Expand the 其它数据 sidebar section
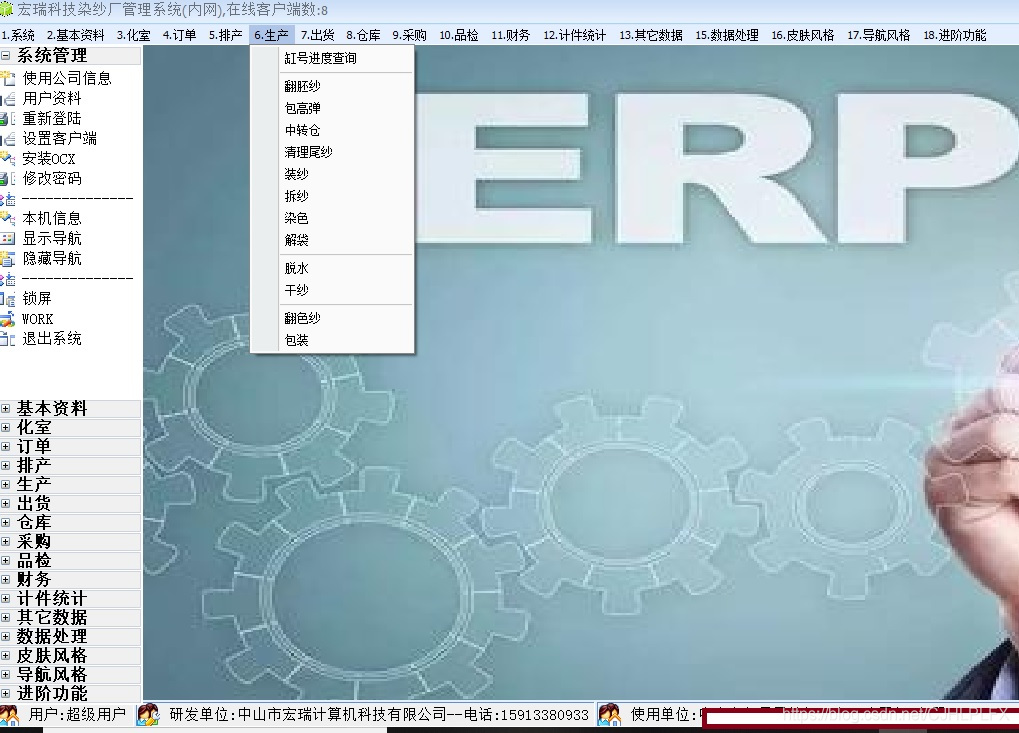Screen dimensions: 1019x733 [x=5, y=617]
